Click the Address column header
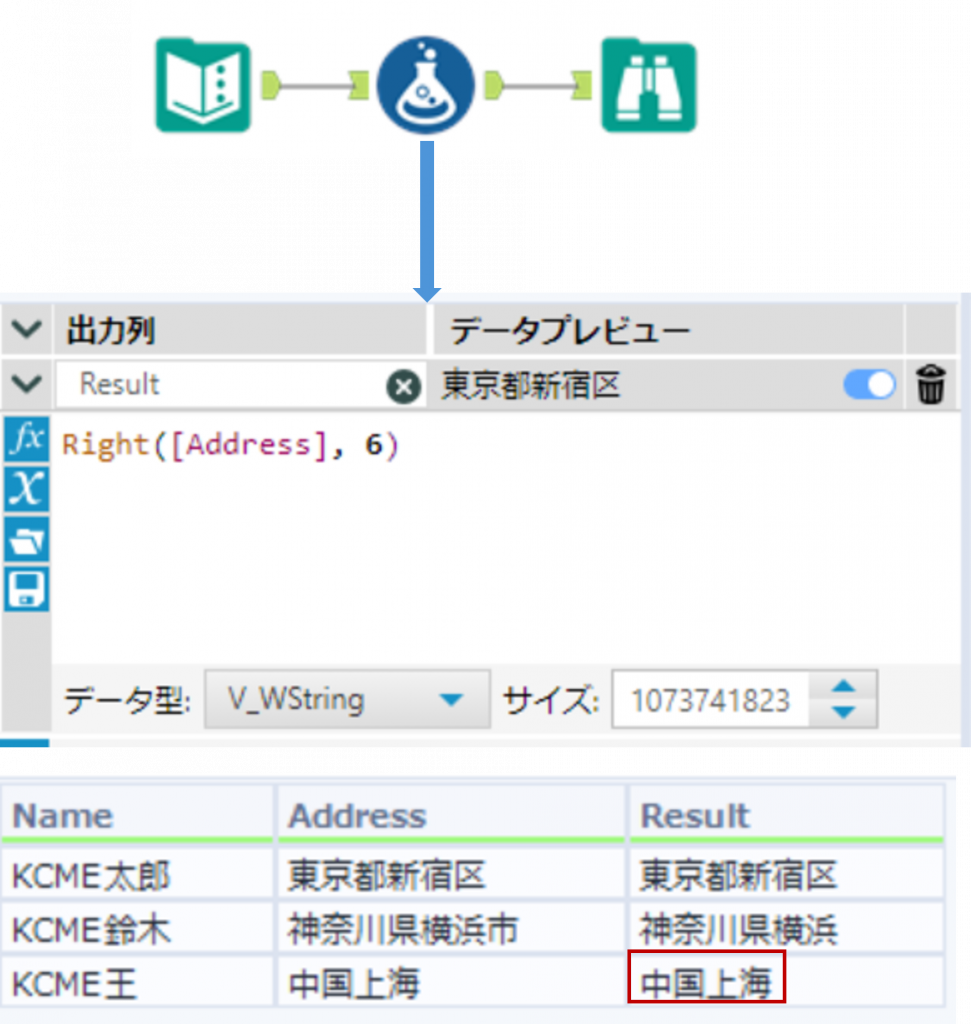Image resolution: width=971 pixels, height=1024 pixels. tap(357, 816)
